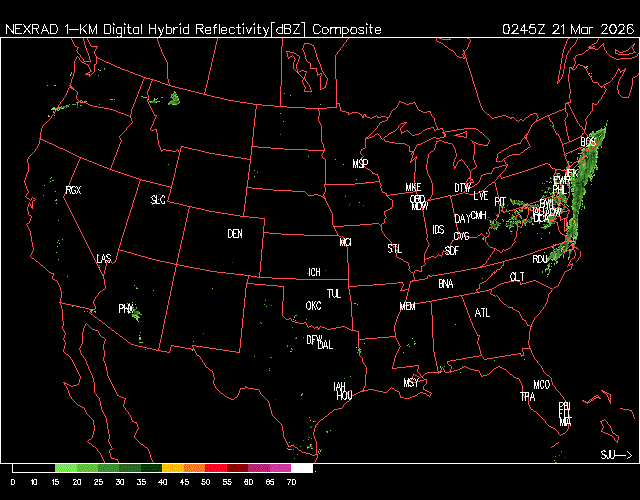The image size is (640, 500).
Task: Select the MEM station marker
Action: coord(407,306)
